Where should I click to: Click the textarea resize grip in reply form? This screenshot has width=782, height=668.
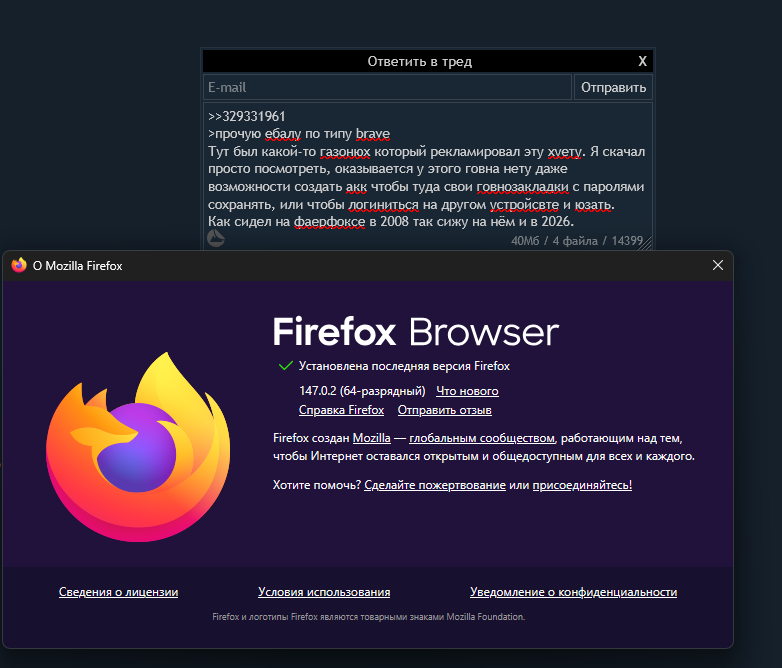[646, 243]
